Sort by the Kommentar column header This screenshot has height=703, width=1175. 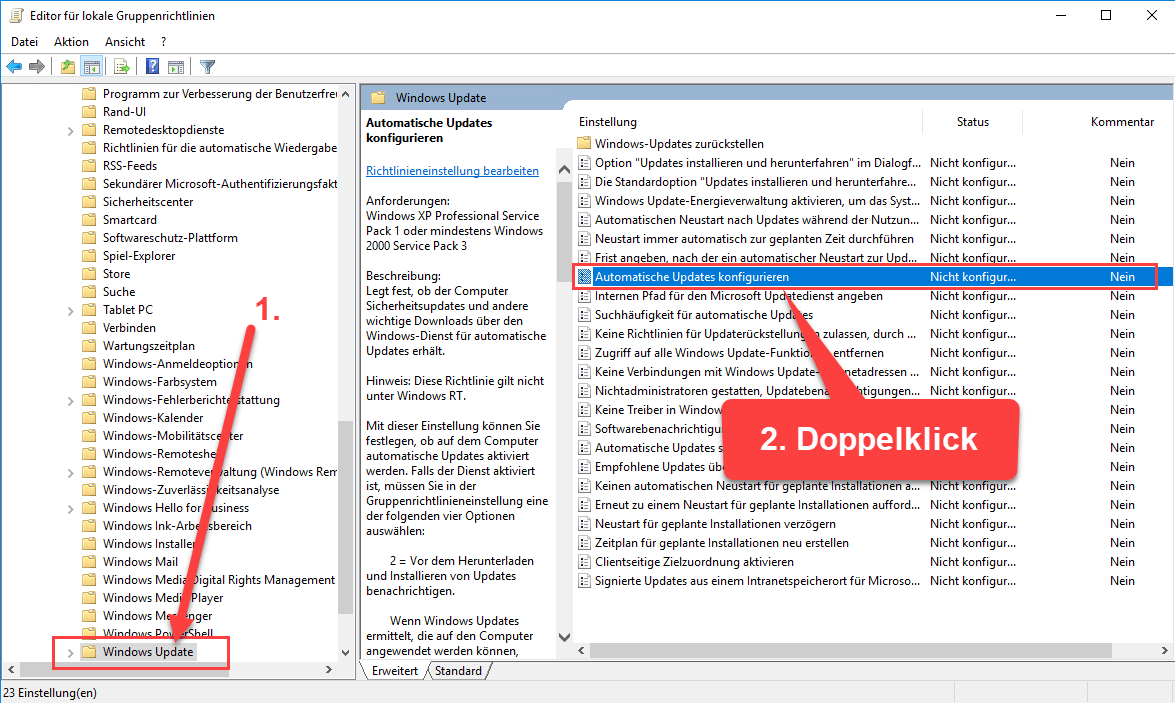1122,121
